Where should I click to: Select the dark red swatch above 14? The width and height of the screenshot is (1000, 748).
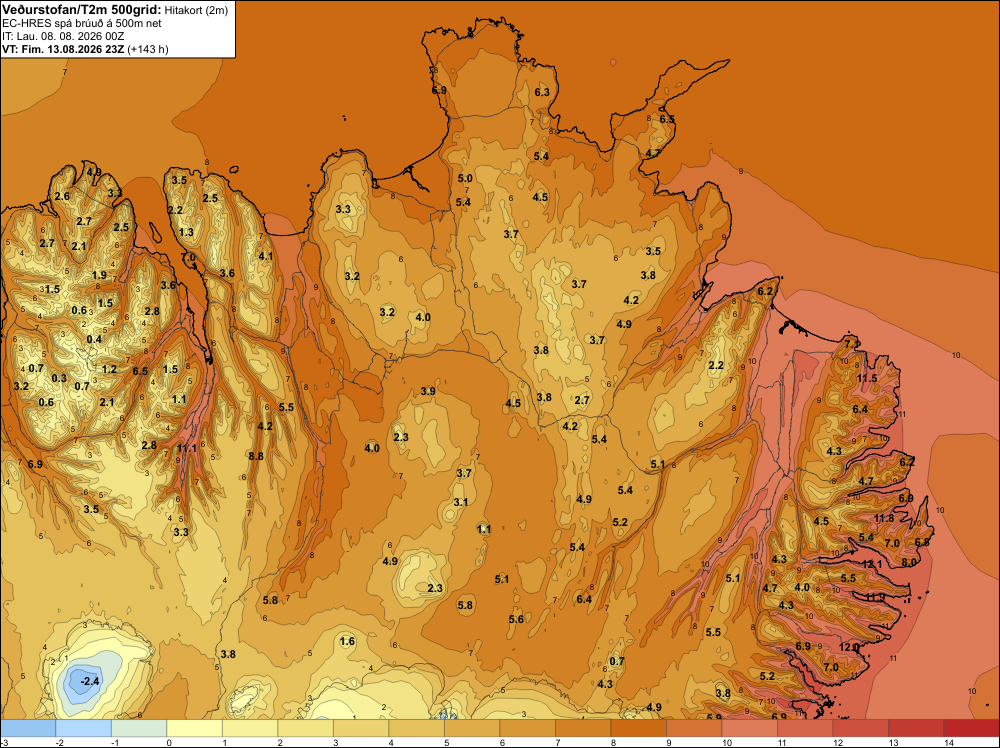[971, 728]
